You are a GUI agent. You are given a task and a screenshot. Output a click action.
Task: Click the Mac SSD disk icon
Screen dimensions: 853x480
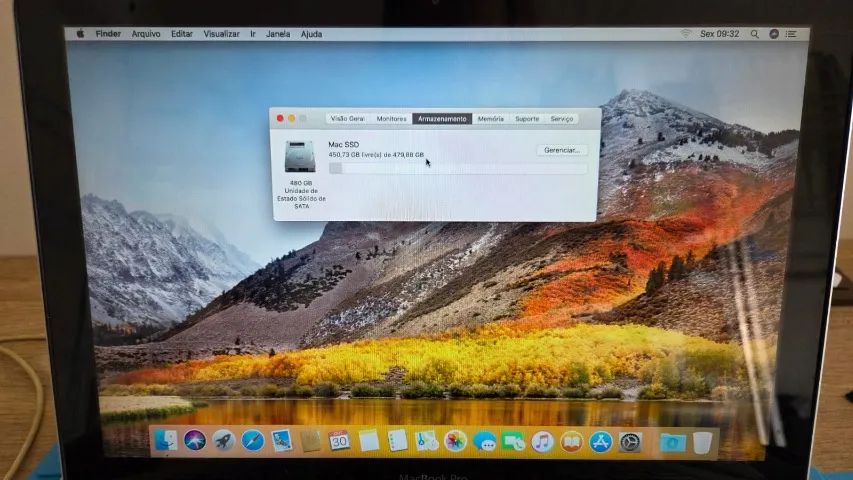(300, 157)
